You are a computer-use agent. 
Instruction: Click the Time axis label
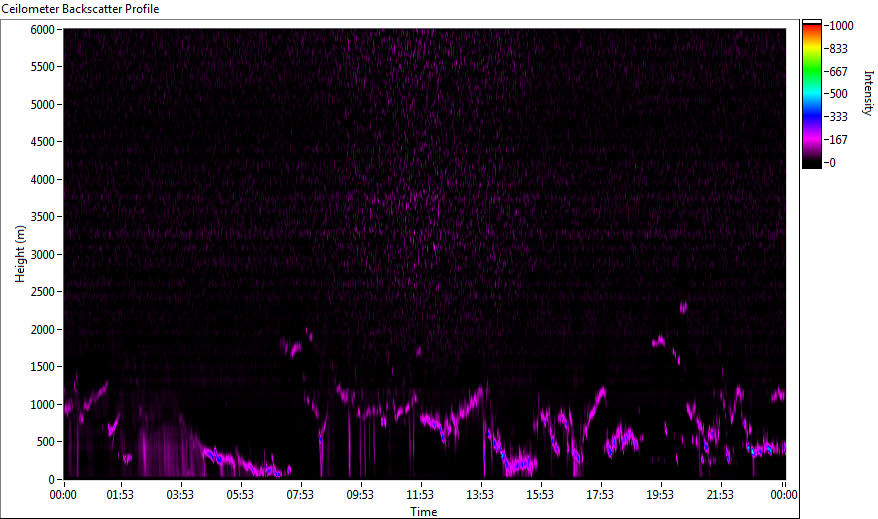click(x=424, y=512)
